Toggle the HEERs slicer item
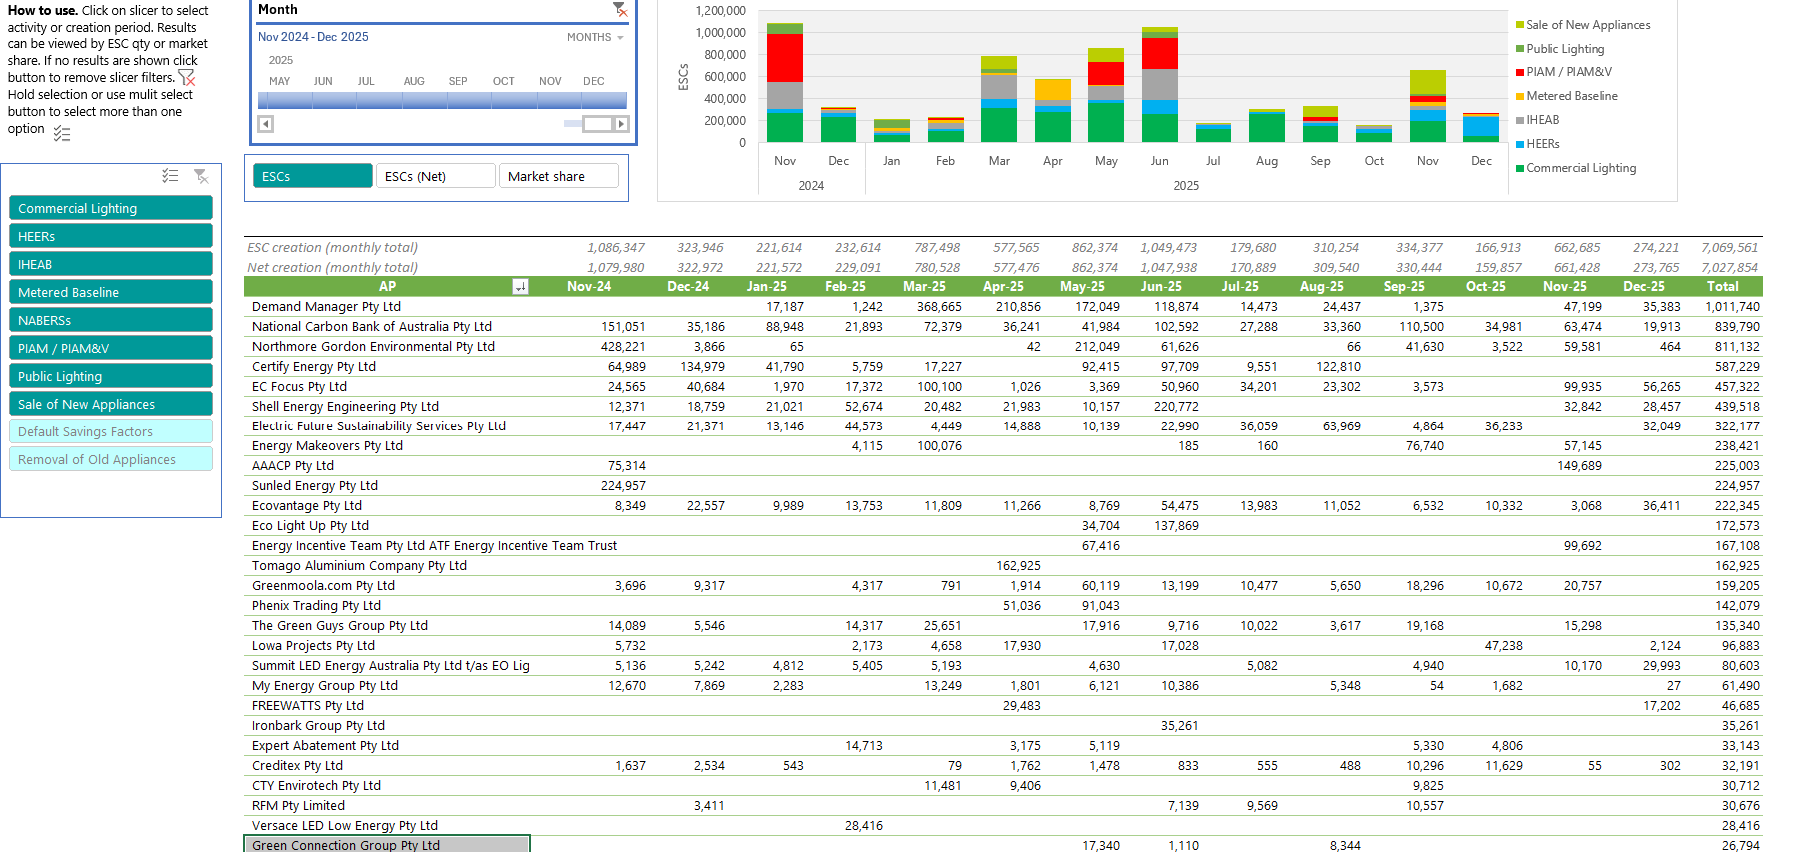The width and height of the screenshot is (1794, 852). pos(111,236)
